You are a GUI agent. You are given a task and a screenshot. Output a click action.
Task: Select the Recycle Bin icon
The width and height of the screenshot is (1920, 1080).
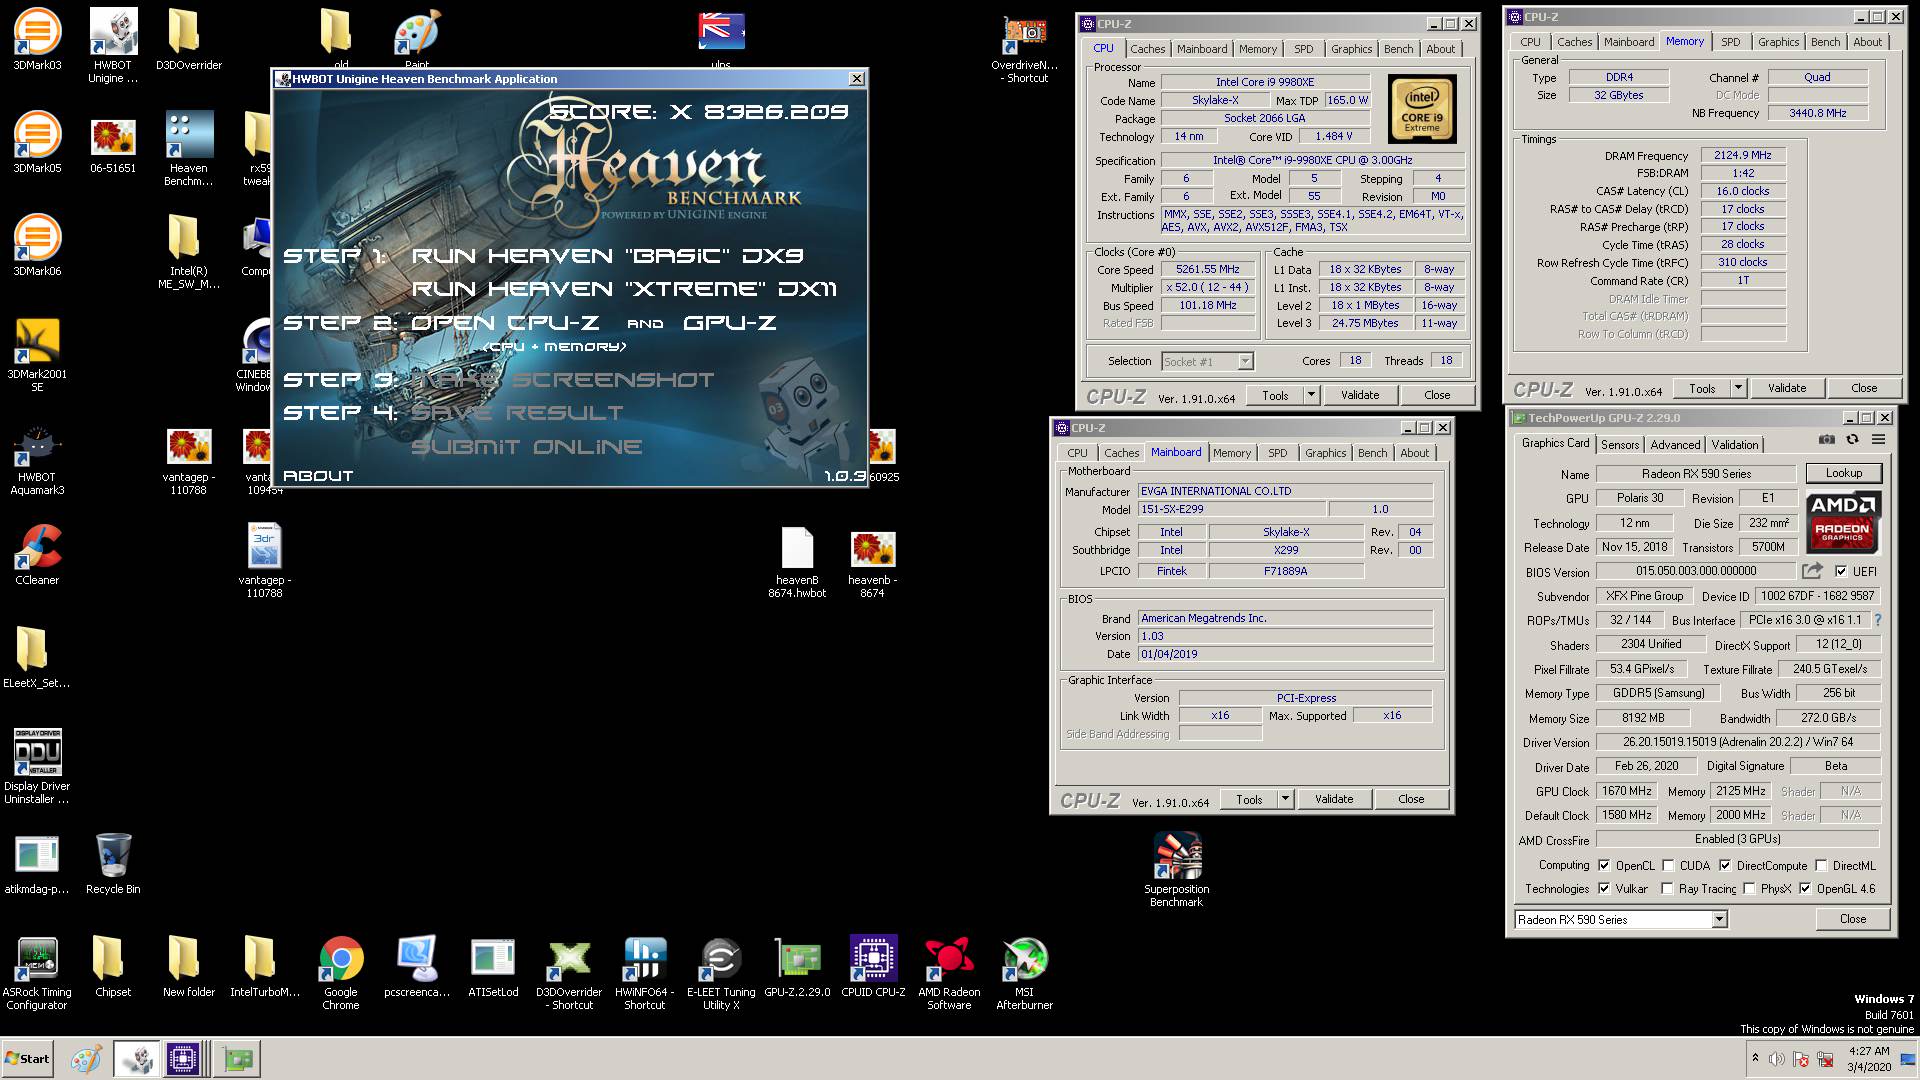(113, 864)
